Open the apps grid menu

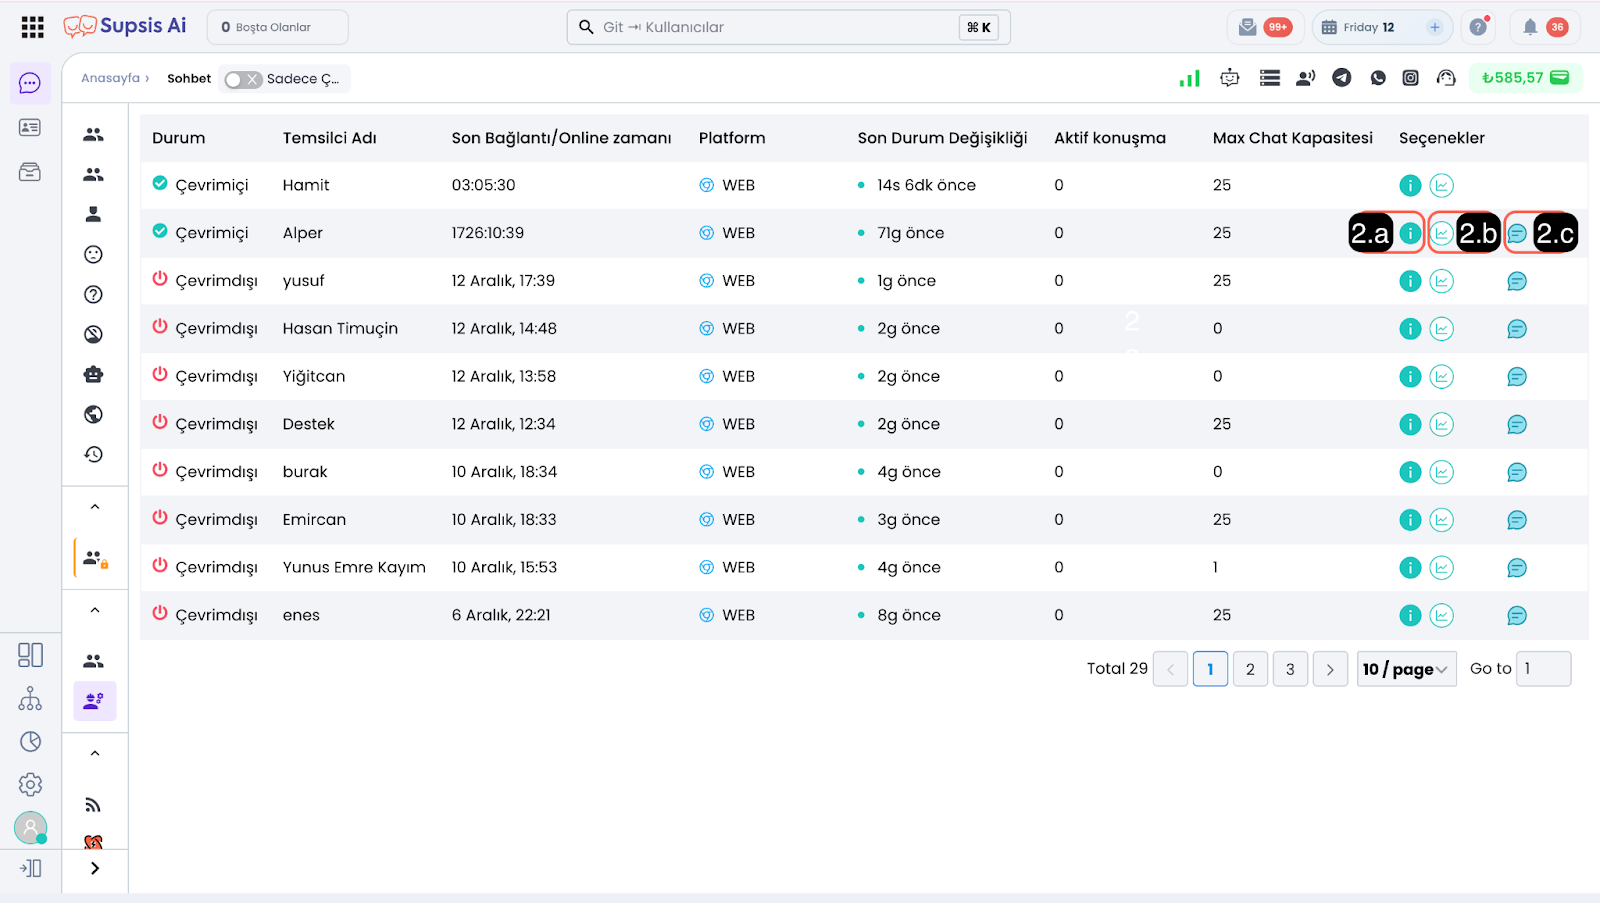click(32, 27)
